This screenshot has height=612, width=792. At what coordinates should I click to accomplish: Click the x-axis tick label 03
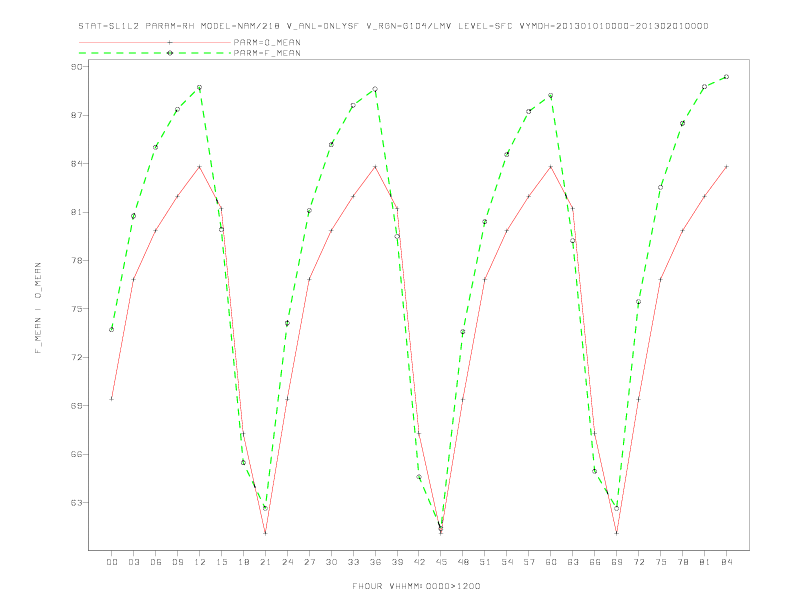(x=133, y=562)
